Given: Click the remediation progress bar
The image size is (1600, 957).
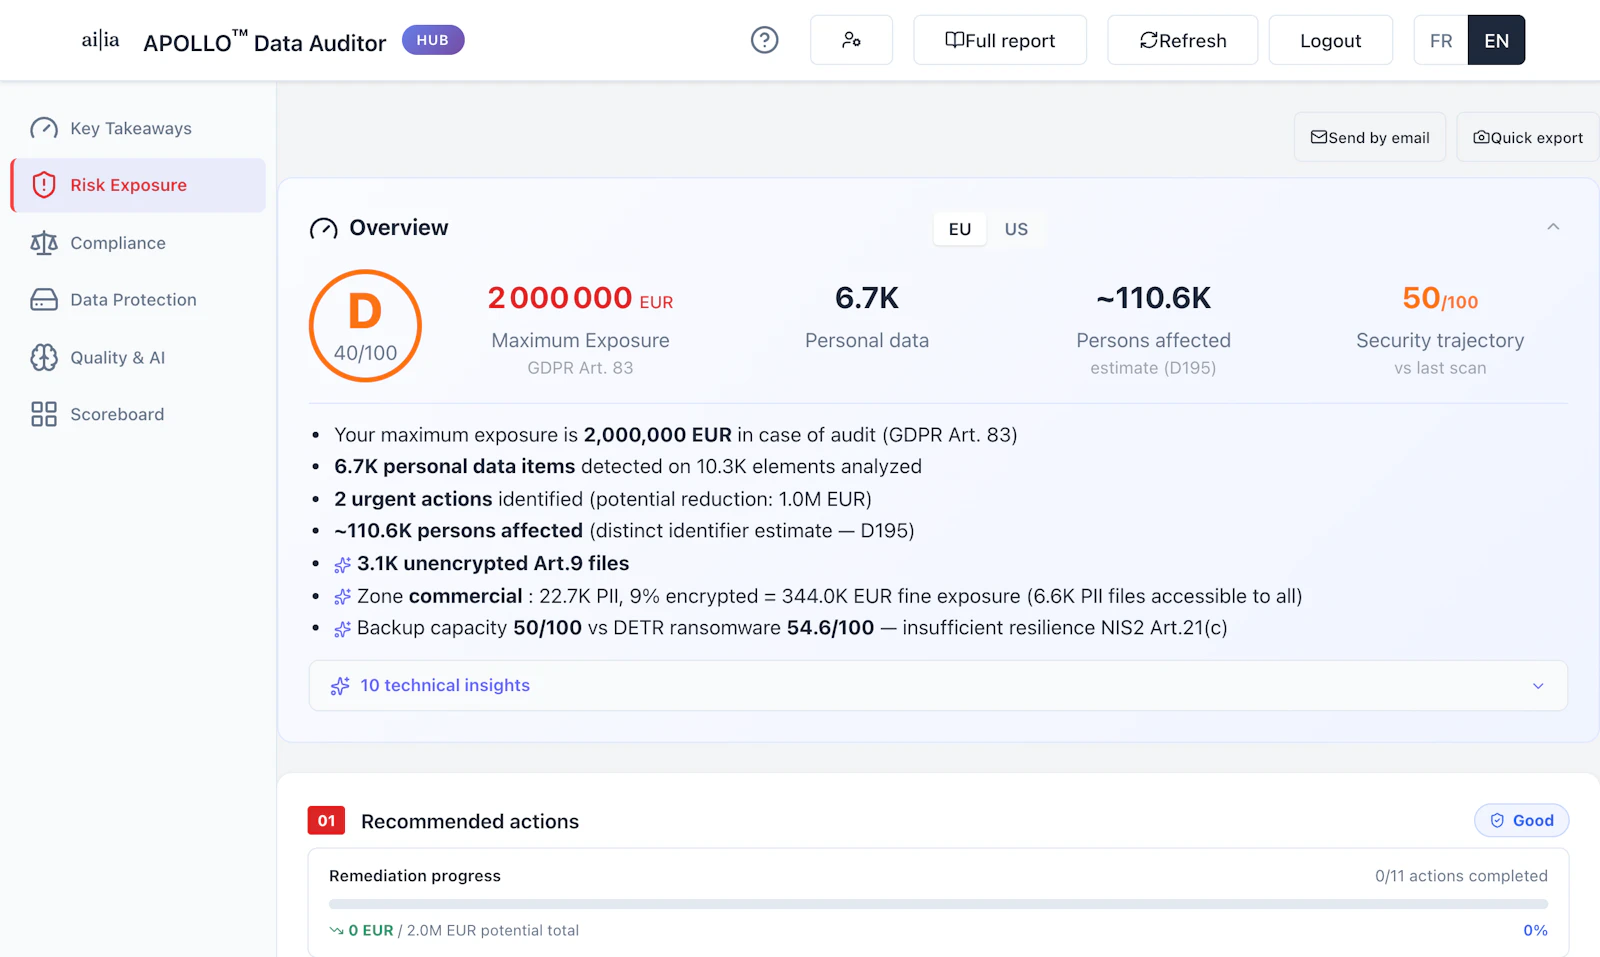Looking at the screenshot, I should (x=938, y=903).
